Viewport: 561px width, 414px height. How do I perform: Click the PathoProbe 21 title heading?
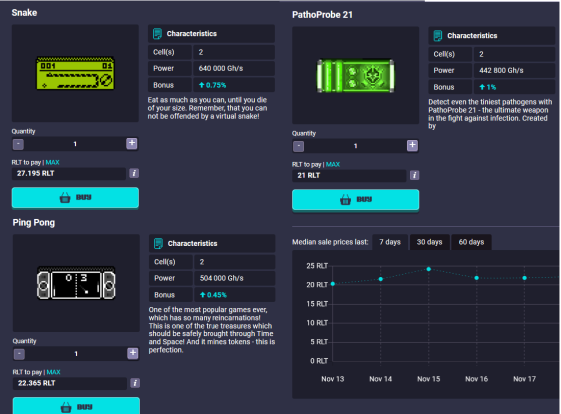322,15
